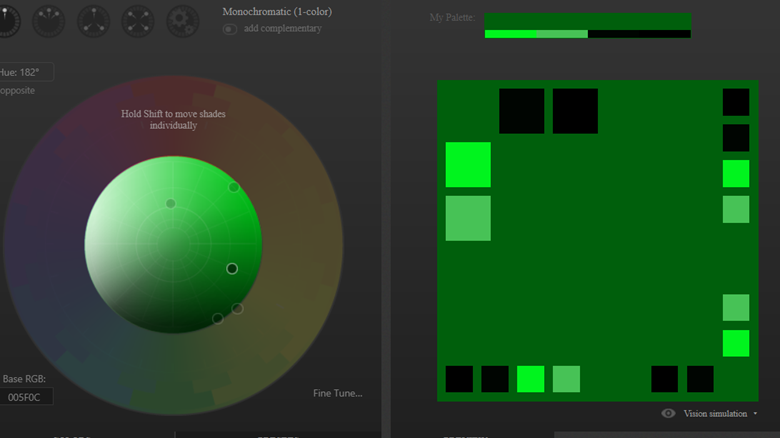Open the Fine Tune... settings

[x=337, y=393]
